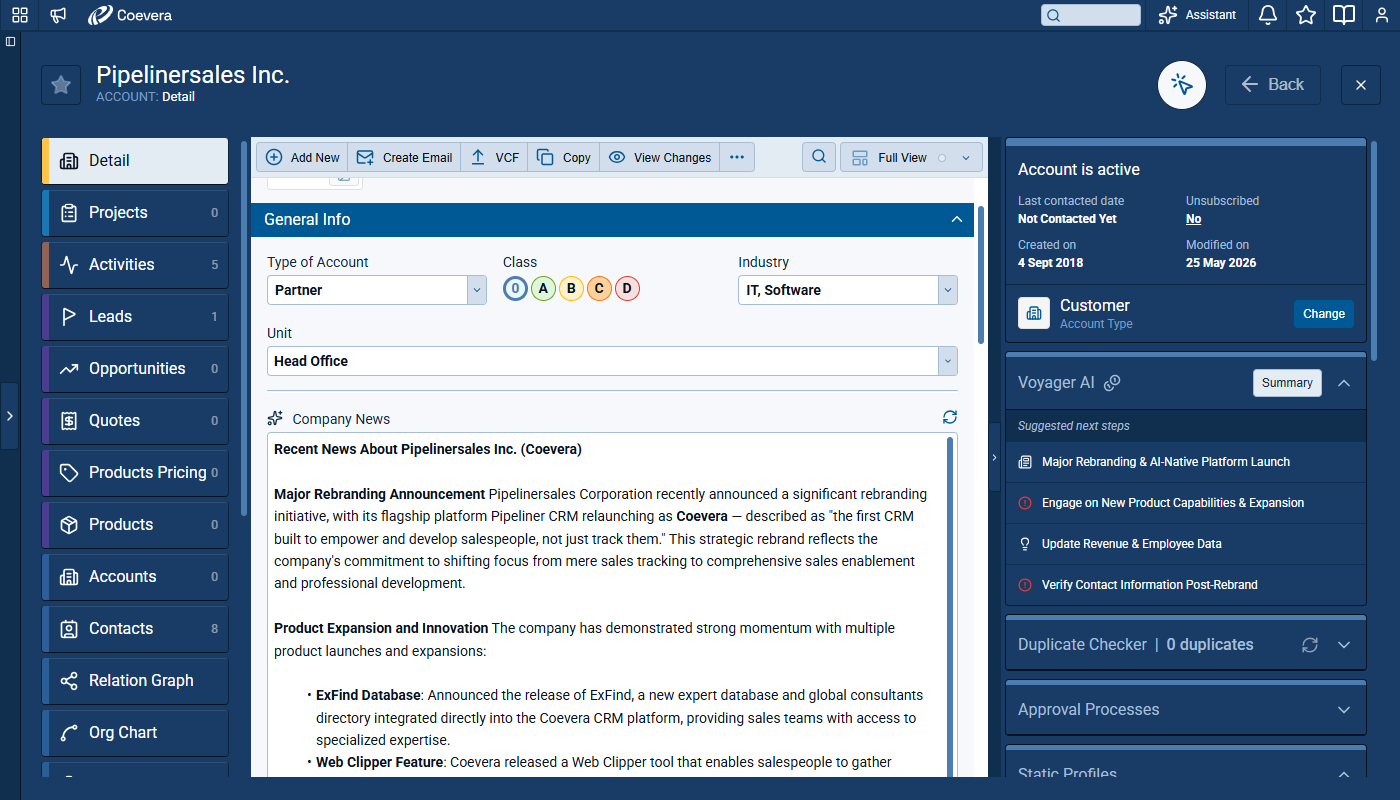Open the Activities tab

pos(135,265)
